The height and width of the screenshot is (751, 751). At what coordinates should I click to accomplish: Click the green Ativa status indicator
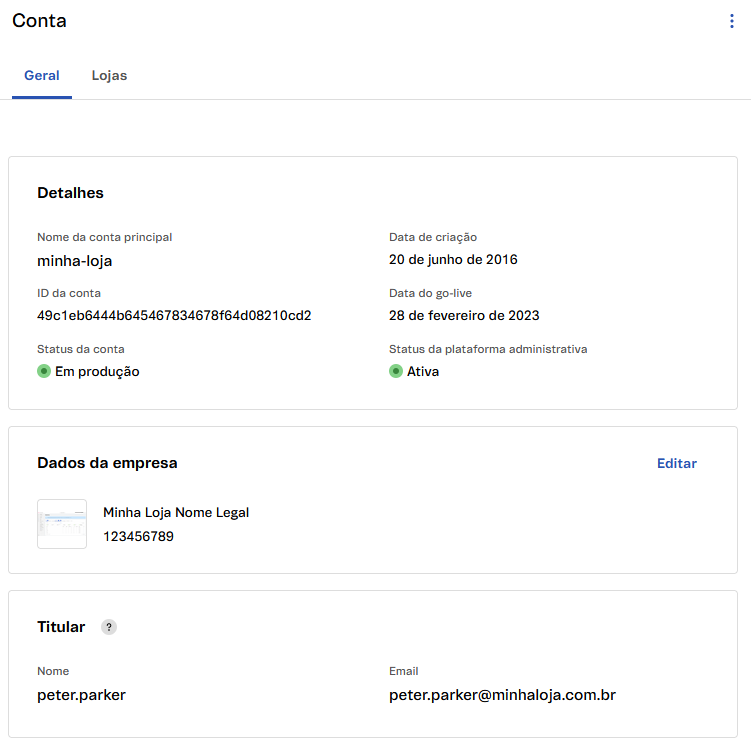click(396, 371)
